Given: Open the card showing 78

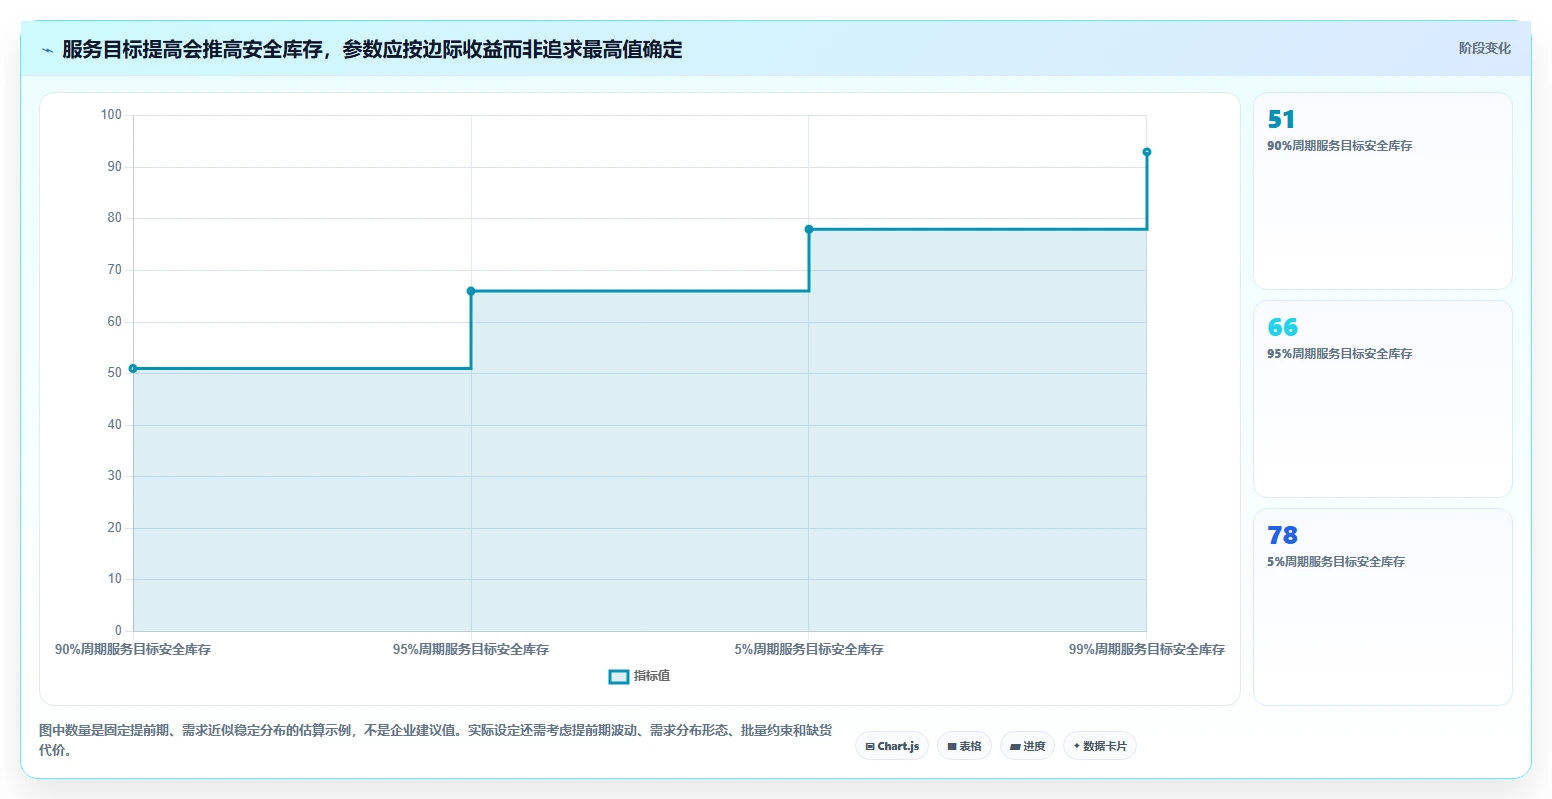Looking at the screenshot, I should tap(1383, 607).
